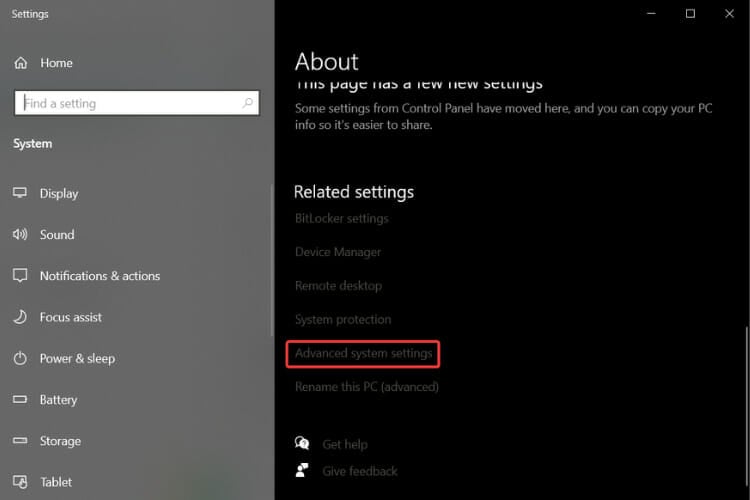750x500 pixels.
Task: Click the Sound speaker icon
Action: point(20,235)
